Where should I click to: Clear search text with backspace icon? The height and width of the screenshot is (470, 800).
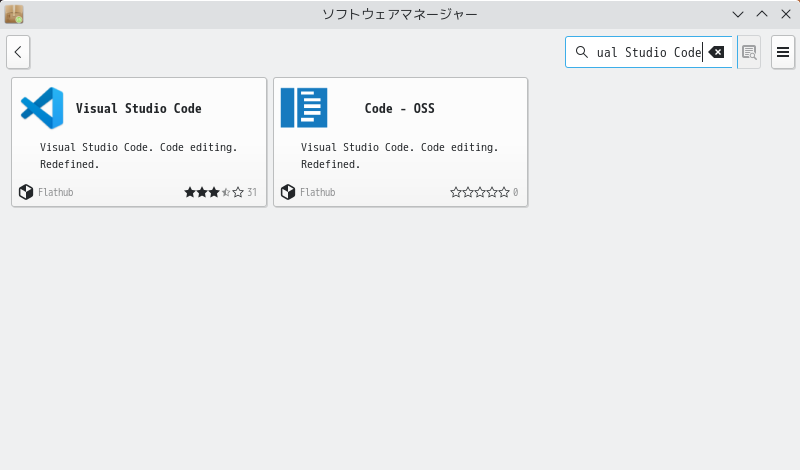716,52
